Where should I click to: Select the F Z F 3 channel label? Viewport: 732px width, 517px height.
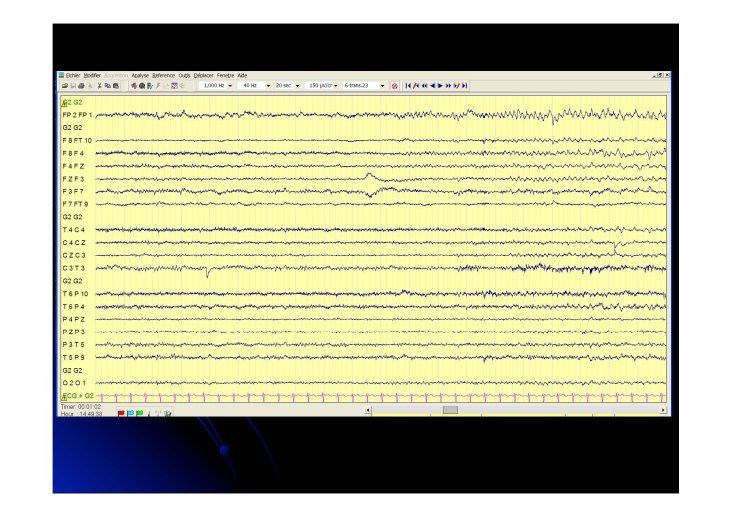73,179
